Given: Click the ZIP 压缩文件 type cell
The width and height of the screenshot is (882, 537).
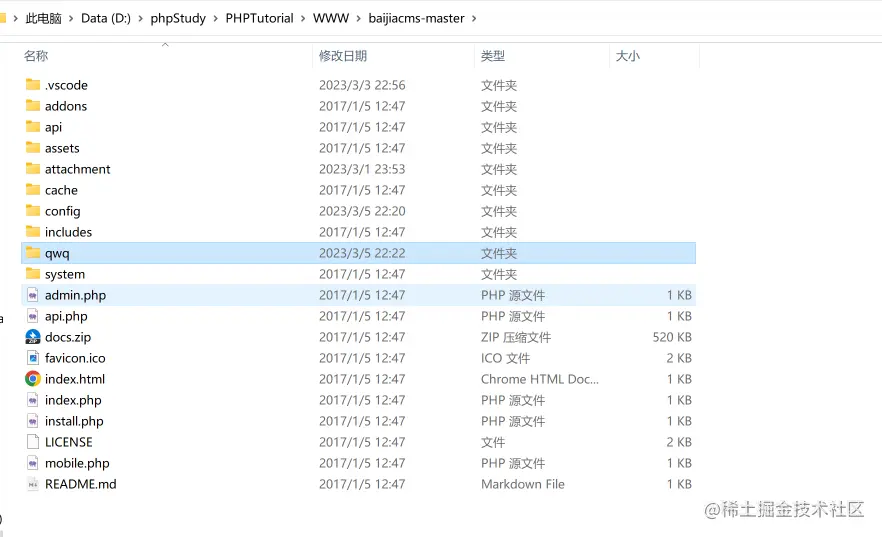Looking at the screenshot, I should click(516, 337).
